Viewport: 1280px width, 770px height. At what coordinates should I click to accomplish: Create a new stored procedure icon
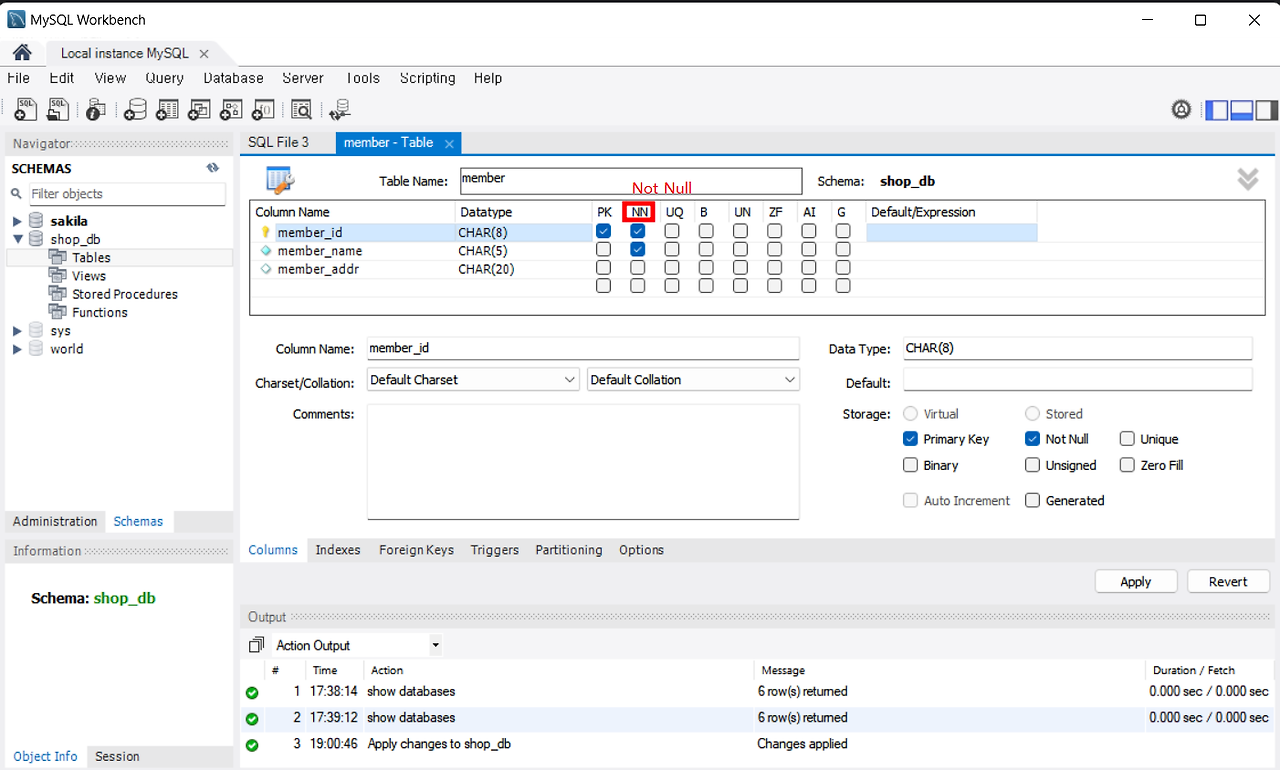[x=231, y=109]
